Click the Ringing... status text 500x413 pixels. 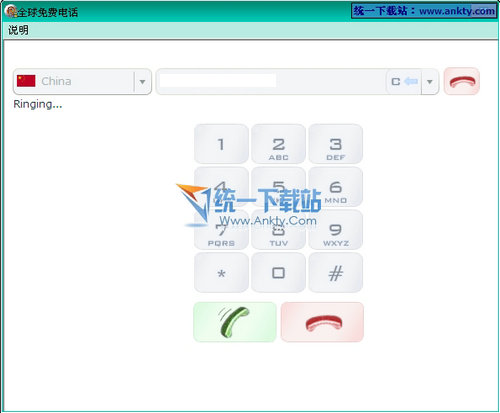(x=38, y=104)
